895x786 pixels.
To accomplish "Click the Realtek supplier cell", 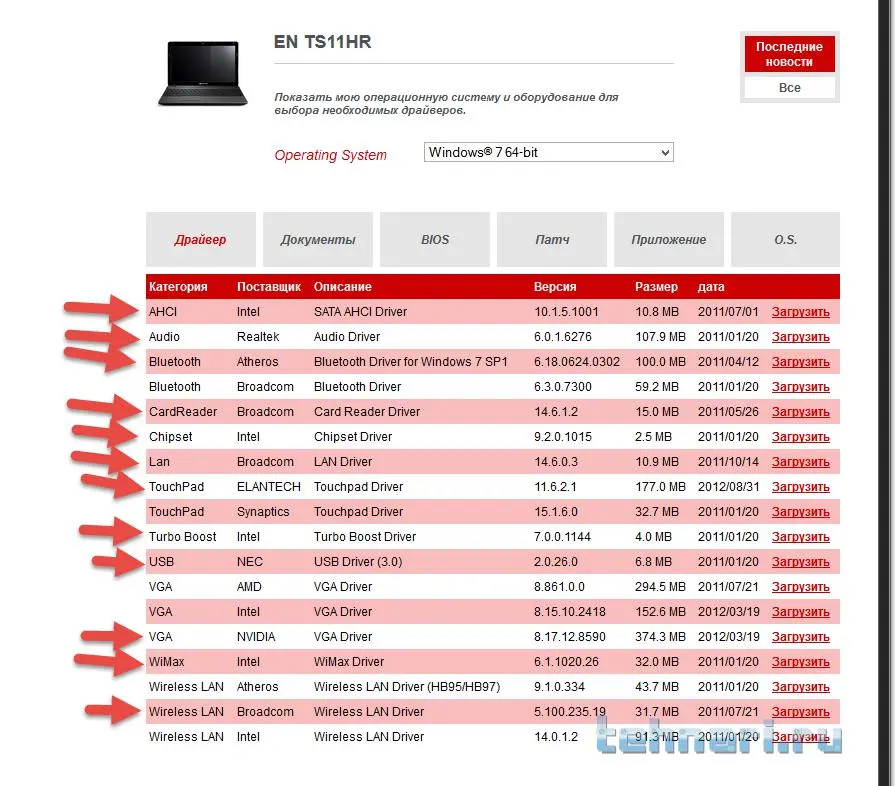I will click(x=258, y=337).
